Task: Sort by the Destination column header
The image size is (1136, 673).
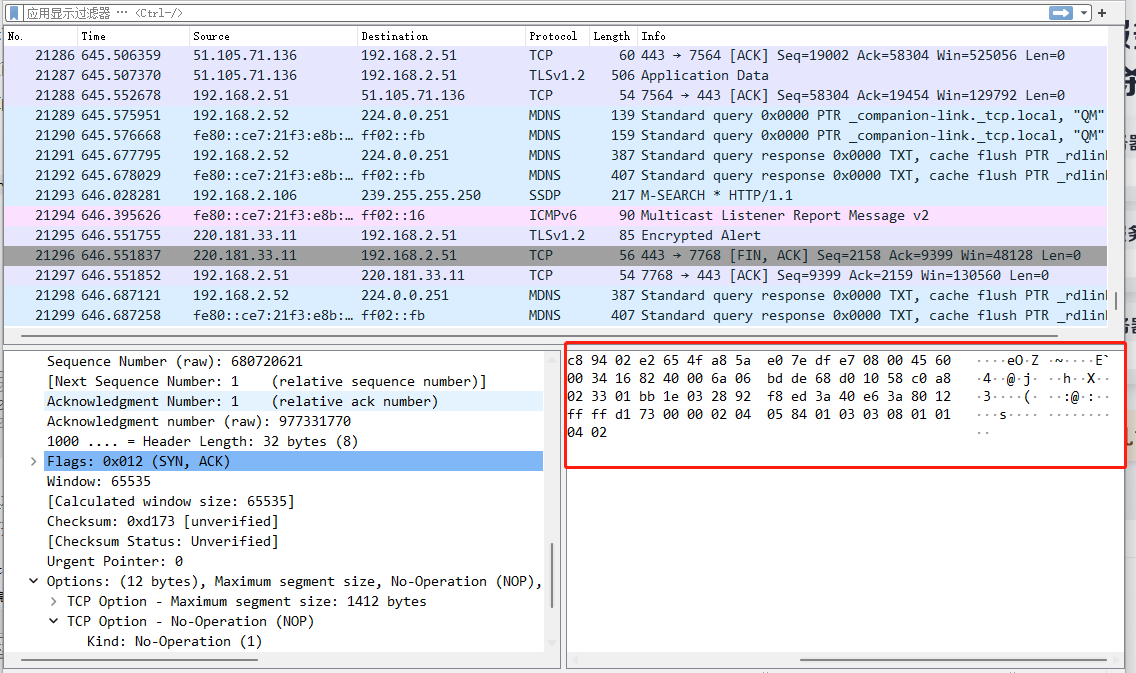Action: [x=440, y=36]
